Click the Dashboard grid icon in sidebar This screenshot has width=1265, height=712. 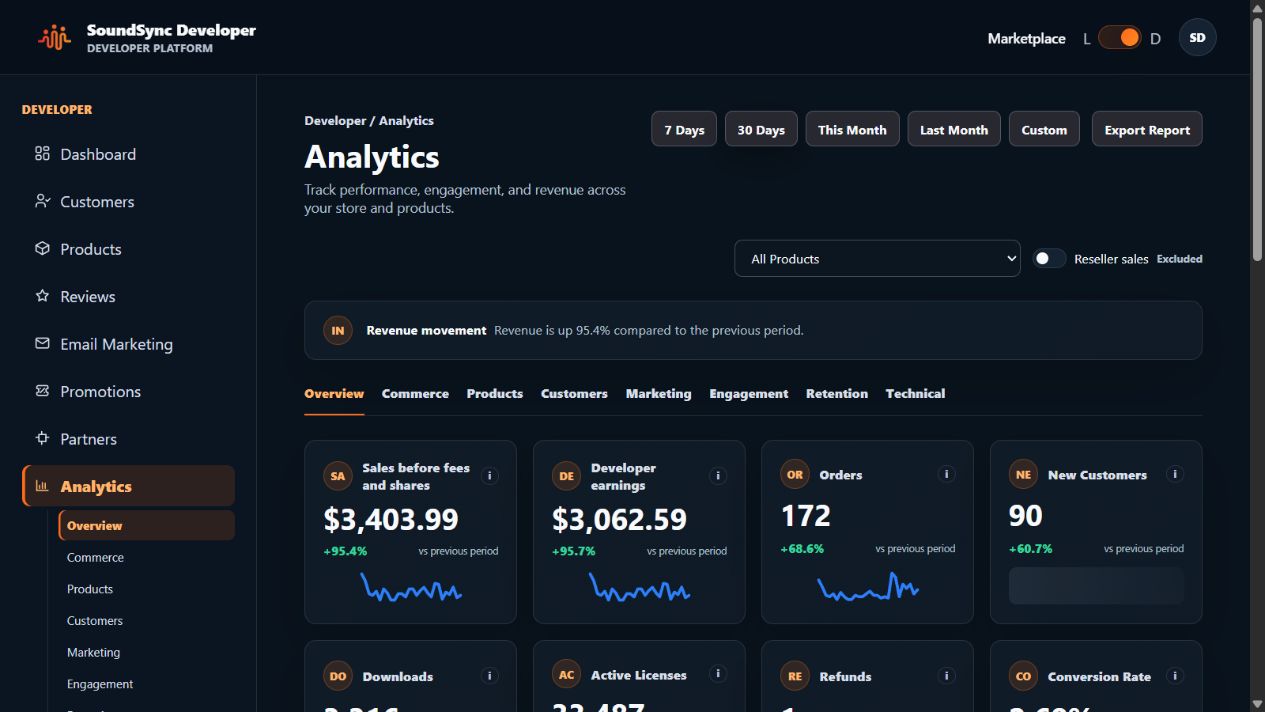click(42, 154)
